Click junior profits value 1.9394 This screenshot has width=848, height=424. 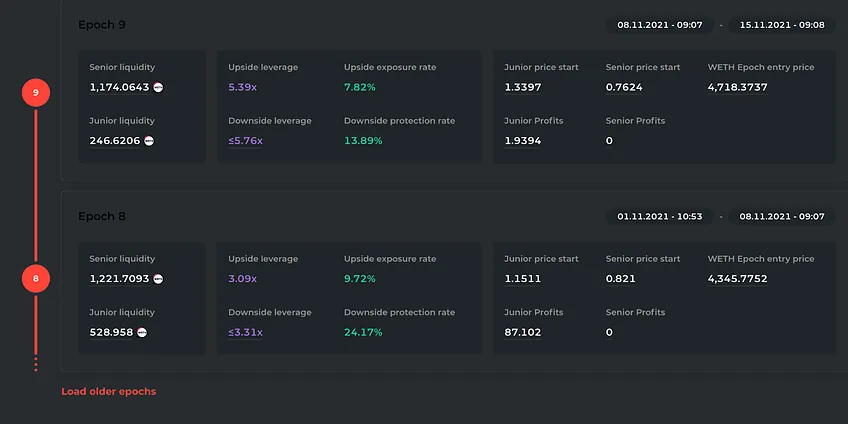click(522, 141)
